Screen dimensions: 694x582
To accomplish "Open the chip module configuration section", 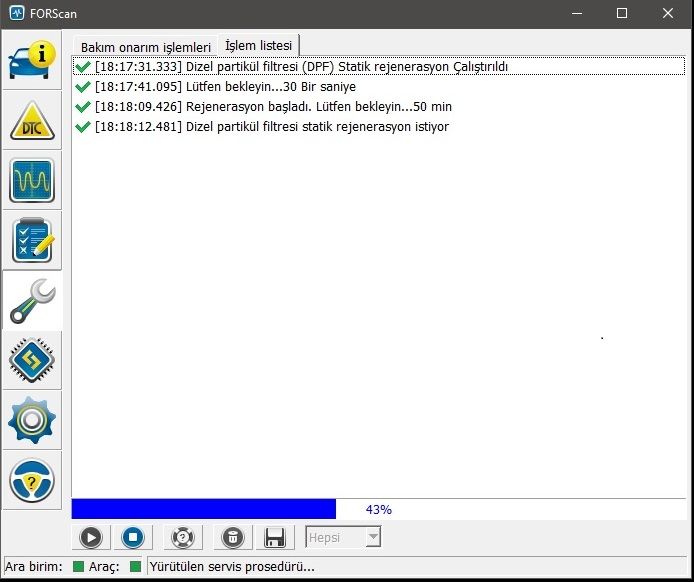I will pos(32,360).
